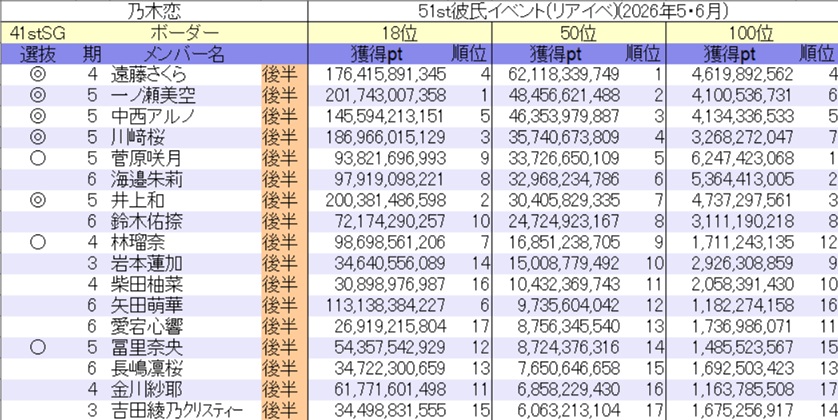The width and height of the screenshot is (838, 420).
Task: Click the value 6,247,423,068
Action: click(x=742, y=159)
